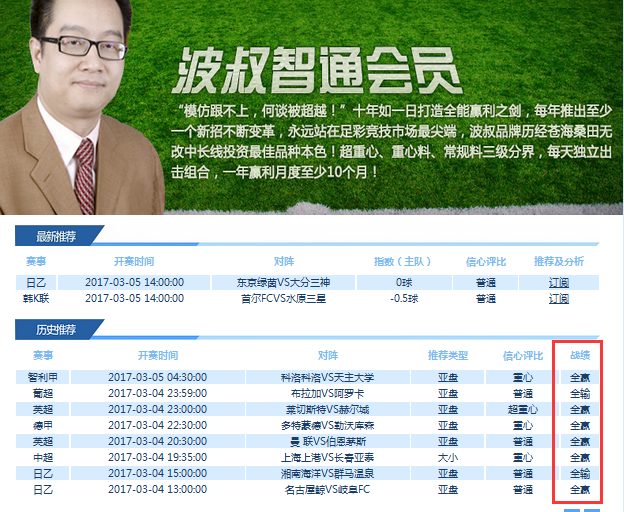Click the 大小 recommendation type cell
The width and height of the screenshot is (624, 512).
pos(448,457)
